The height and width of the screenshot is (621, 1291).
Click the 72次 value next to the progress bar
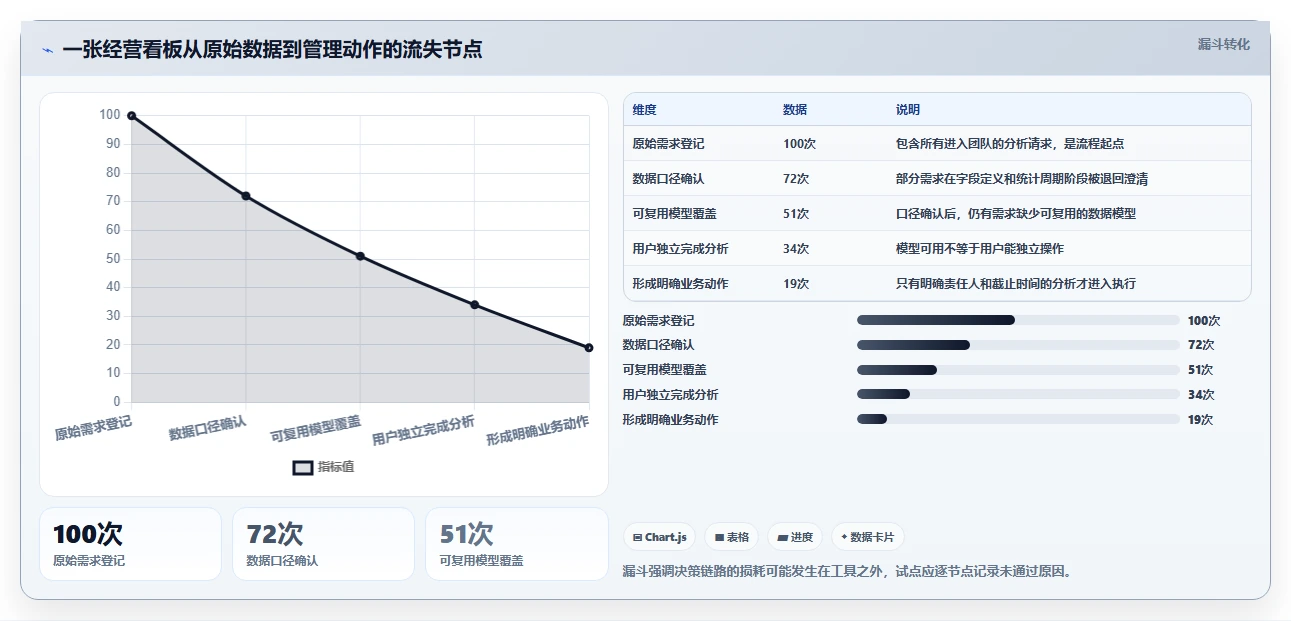(1200, 345)
